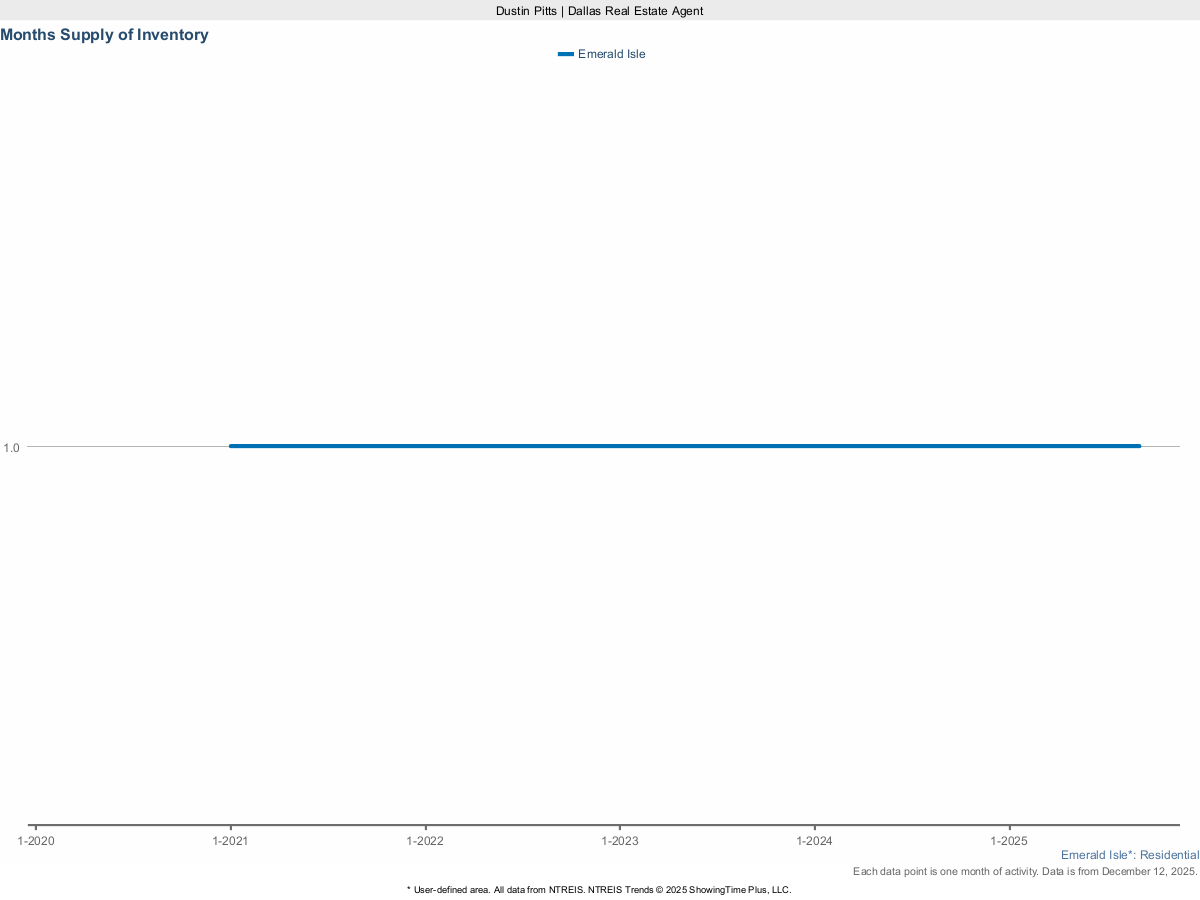Image resolution: width=1200 pixels, height=900 pixels.
Task: Click the NTREIS copyright footnote
Action: (x=599, y=889)
